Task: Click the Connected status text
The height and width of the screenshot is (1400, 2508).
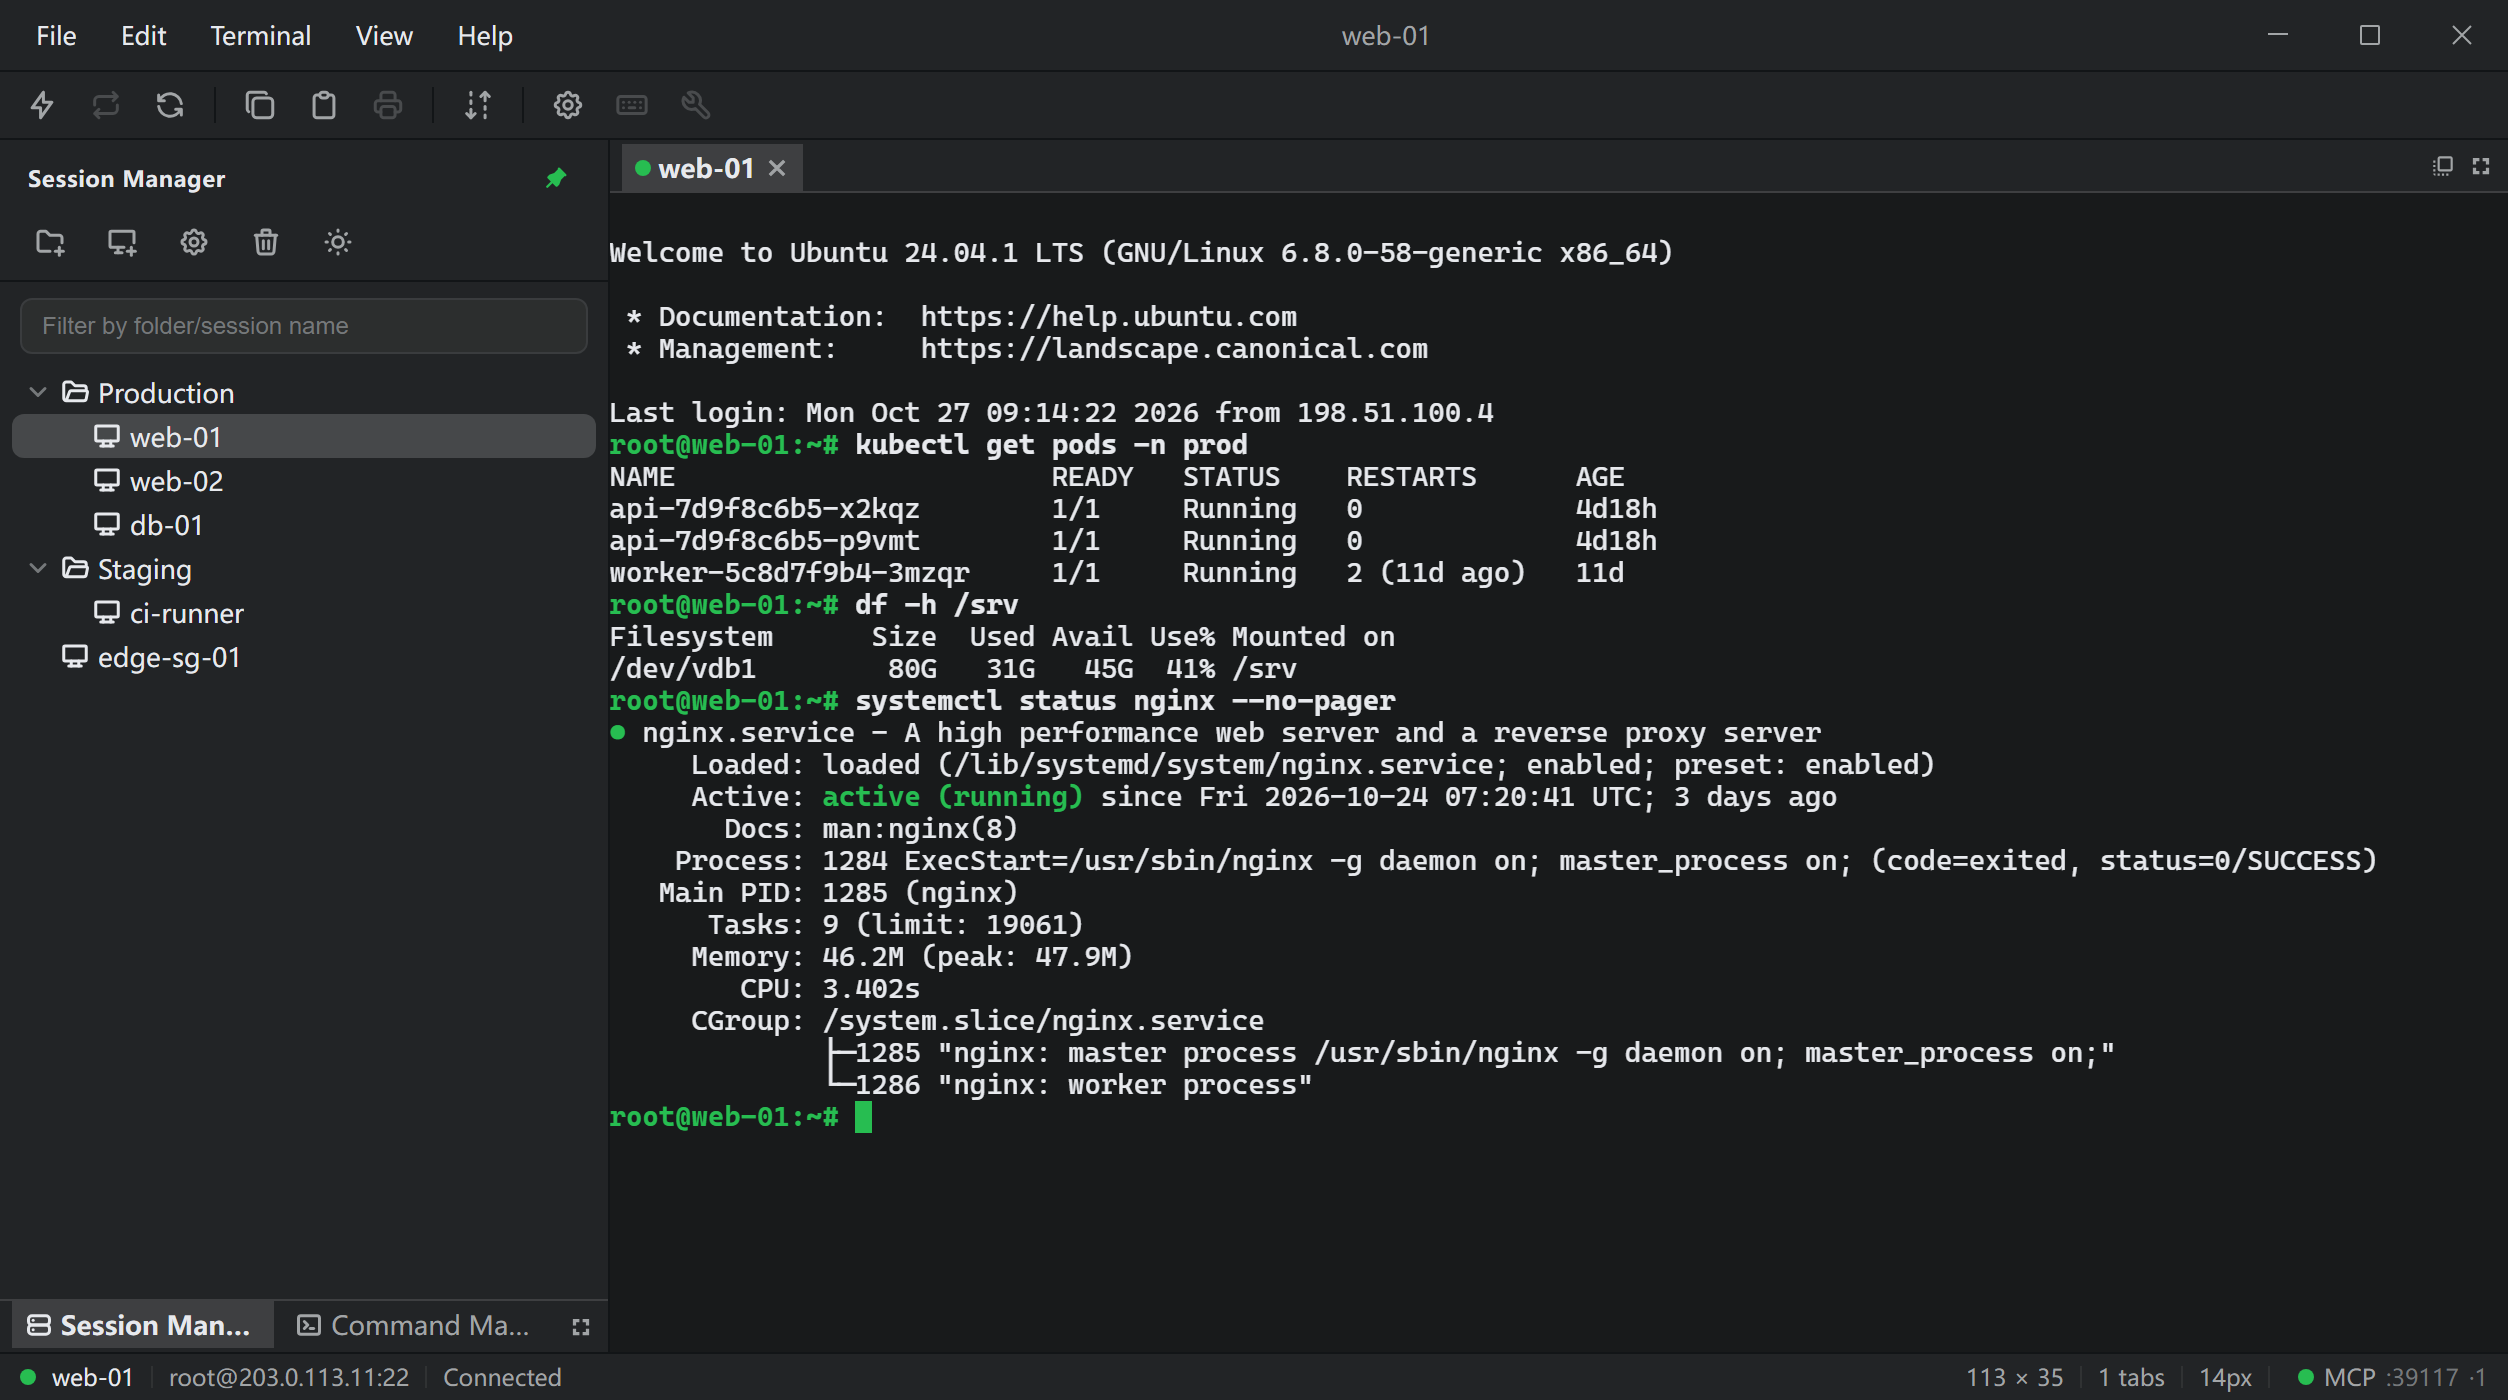Action: 502,1378
